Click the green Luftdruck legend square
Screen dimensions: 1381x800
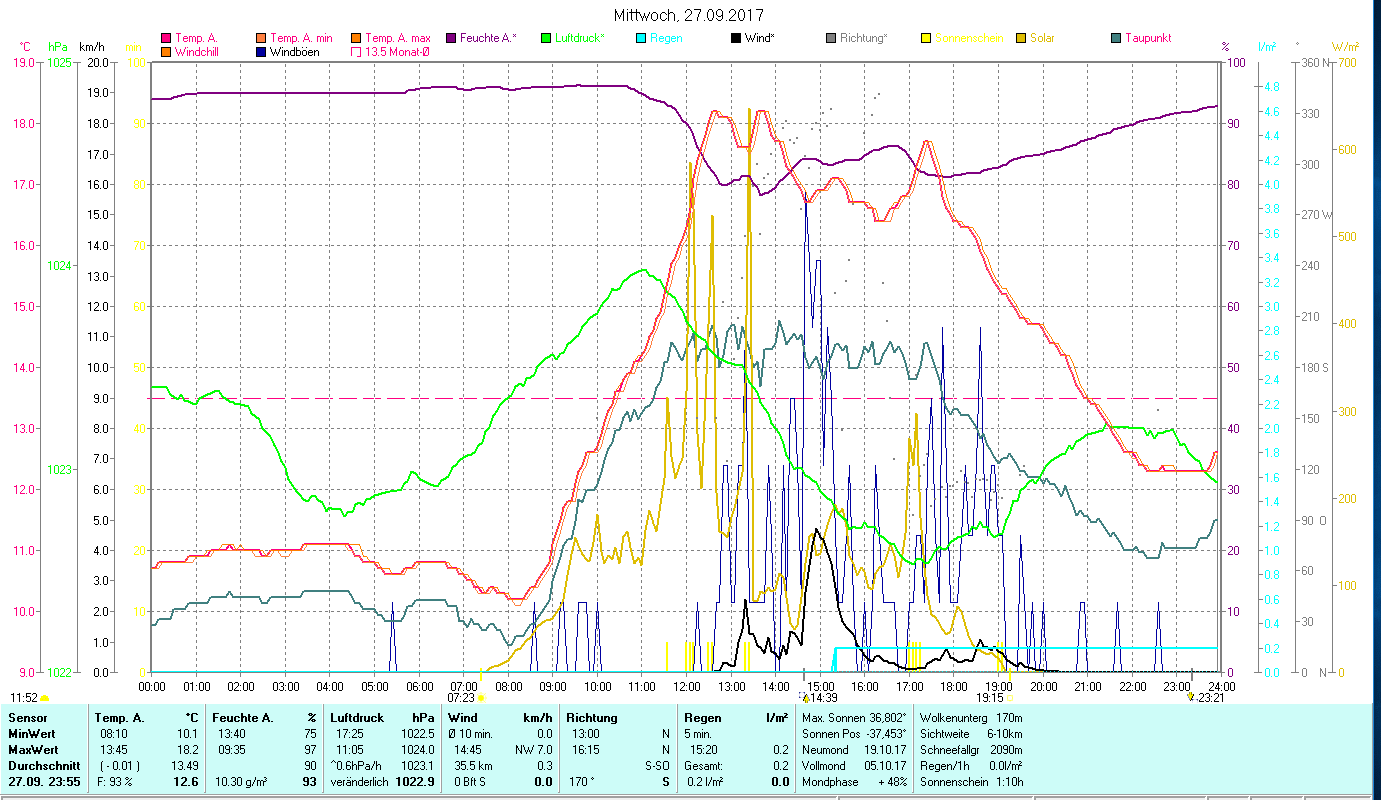545,38
